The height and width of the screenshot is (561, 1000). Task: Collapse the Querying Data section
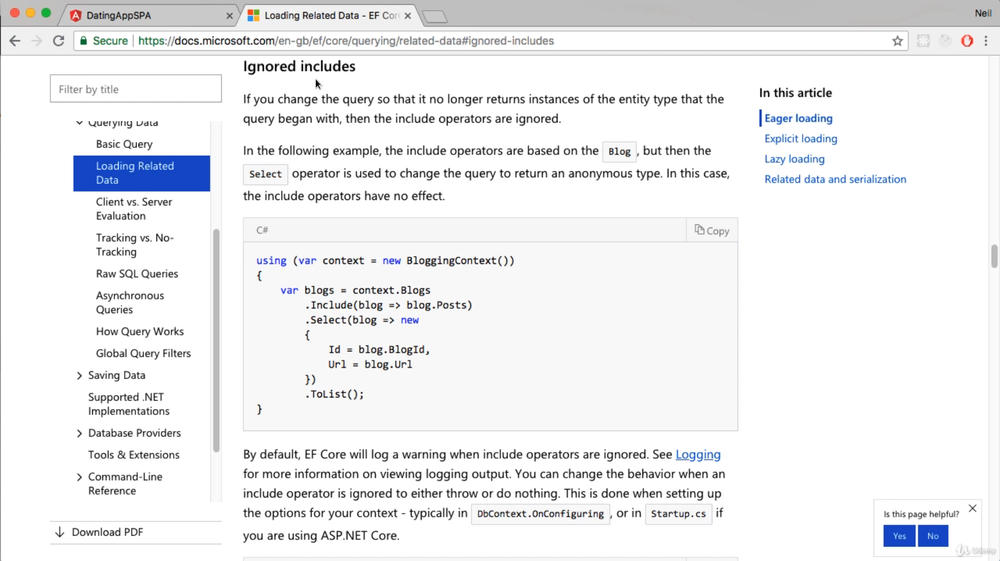pos(79,122)
